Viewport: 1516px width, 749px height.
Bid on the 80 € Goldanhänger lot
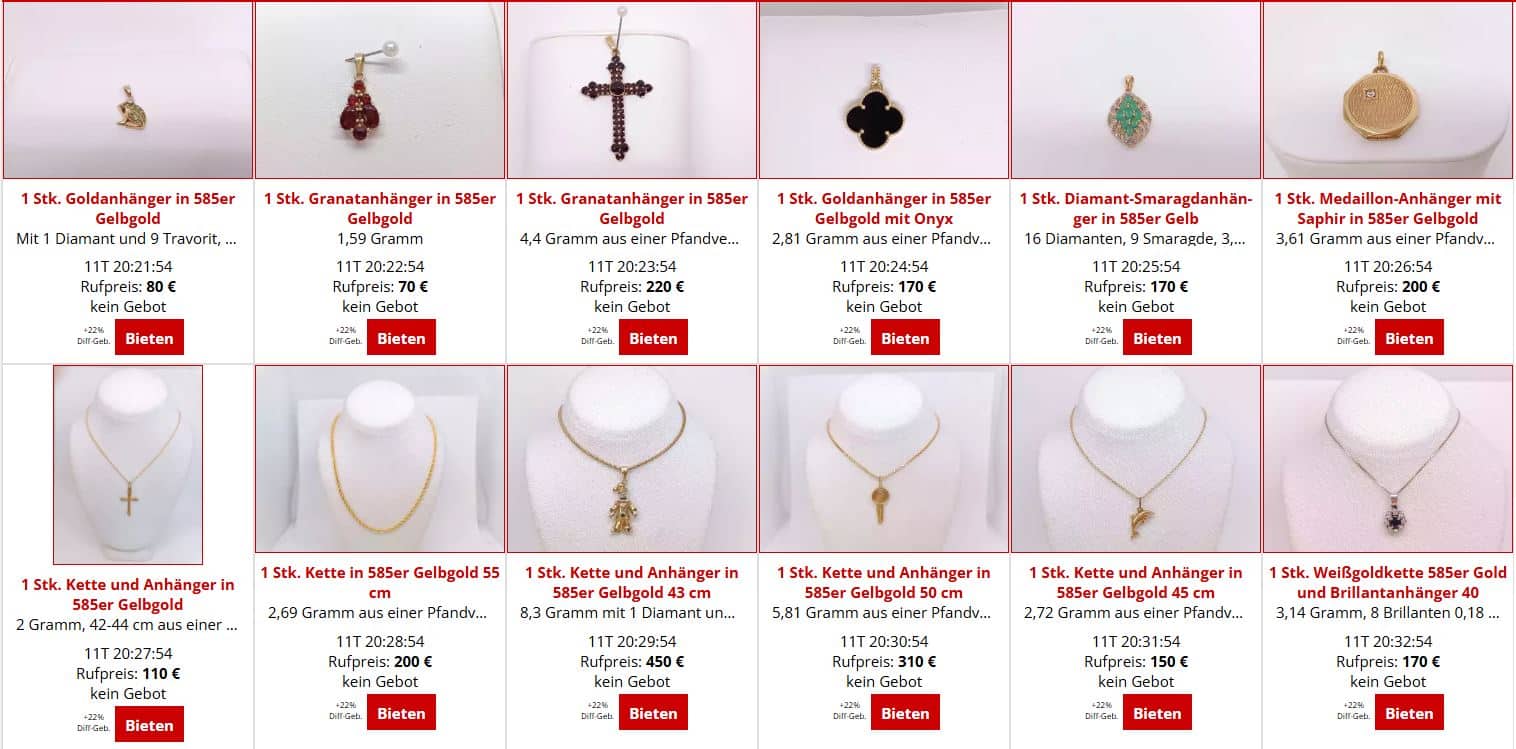pyautogui.click(x=149, y=338)
